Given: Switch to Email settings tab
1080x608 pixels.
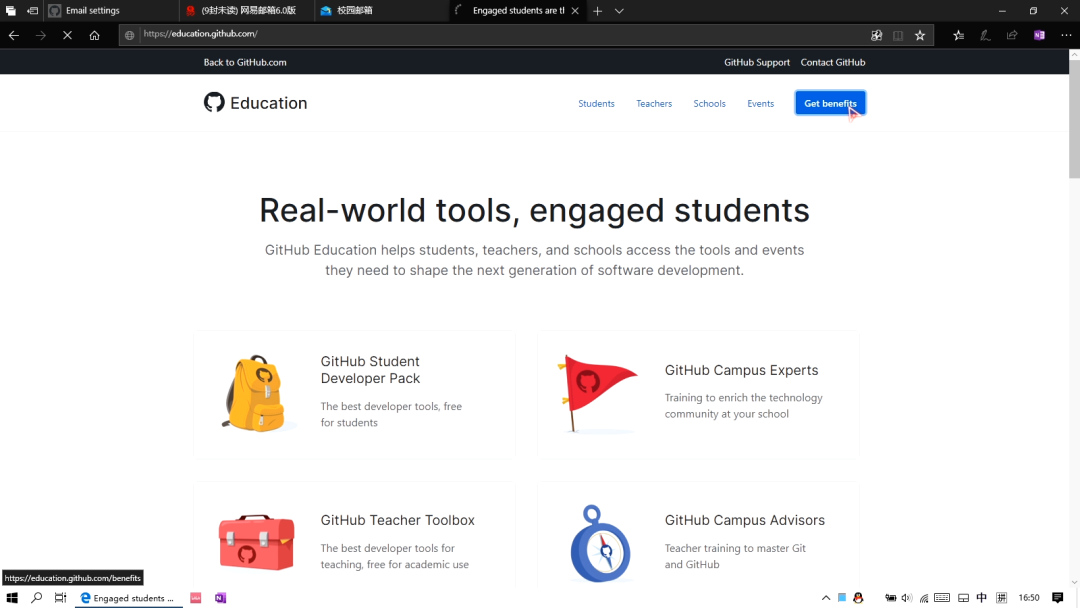Looking at the screenshot, I should tap(111, 10).
